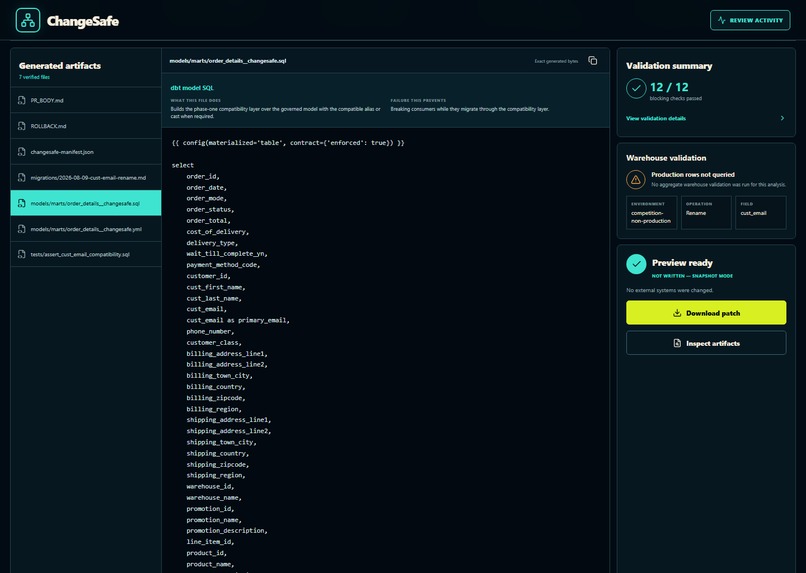The width and height of the screenshot is (806, 573).
Task: Open the cust-email-rename migration file
Action: pos(86,177)
